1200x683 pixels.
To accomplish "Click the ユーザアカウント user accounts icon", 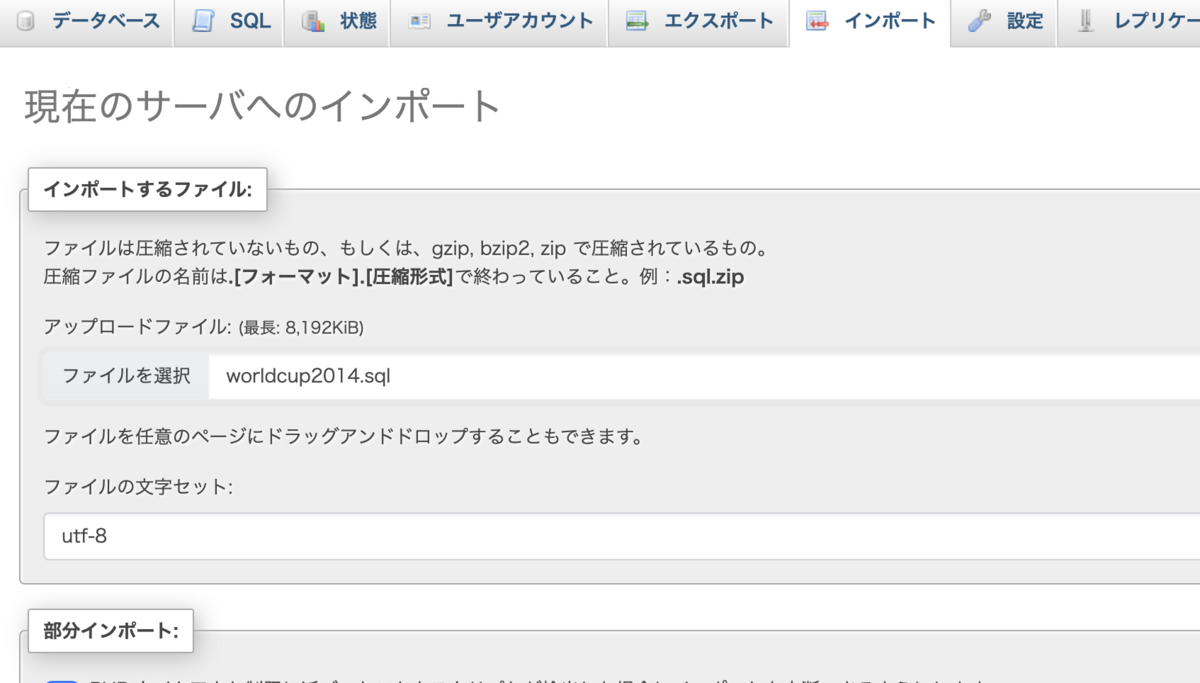I will 421,19.
